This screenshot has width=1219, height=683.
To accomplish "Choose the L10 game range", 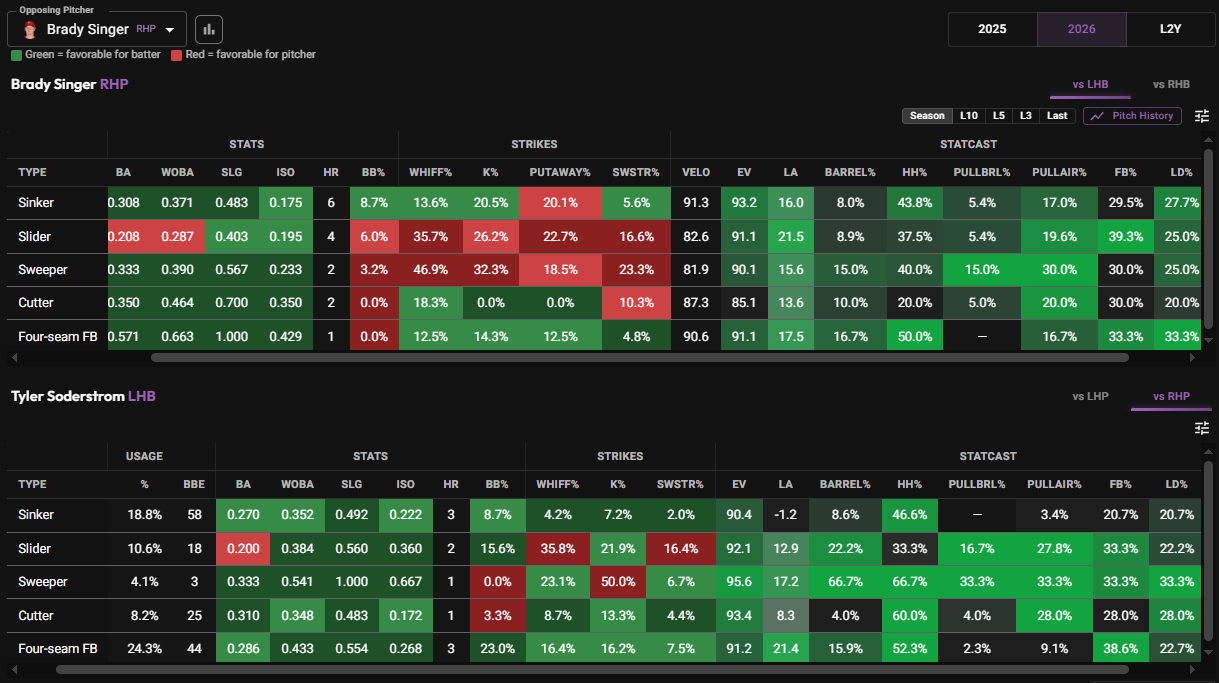I will click(968, 116).
